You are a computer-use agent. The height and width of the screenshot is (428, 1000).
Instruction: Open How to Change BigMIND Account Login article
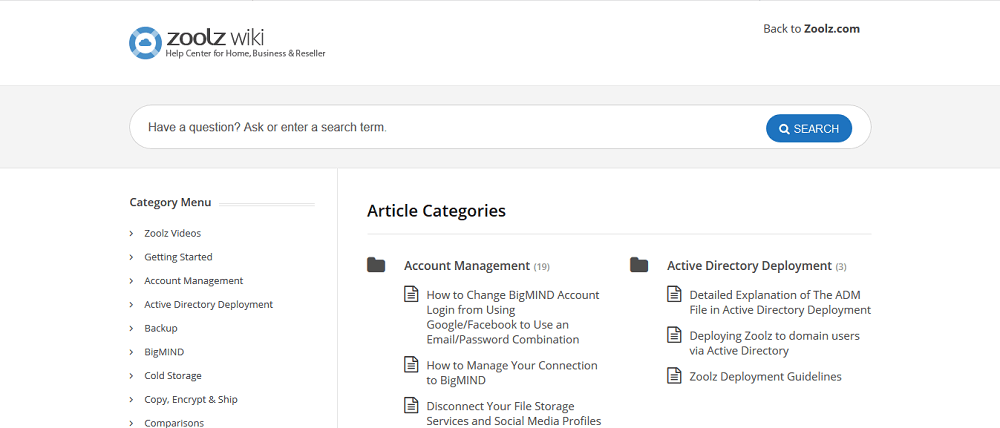coord(513,317)
